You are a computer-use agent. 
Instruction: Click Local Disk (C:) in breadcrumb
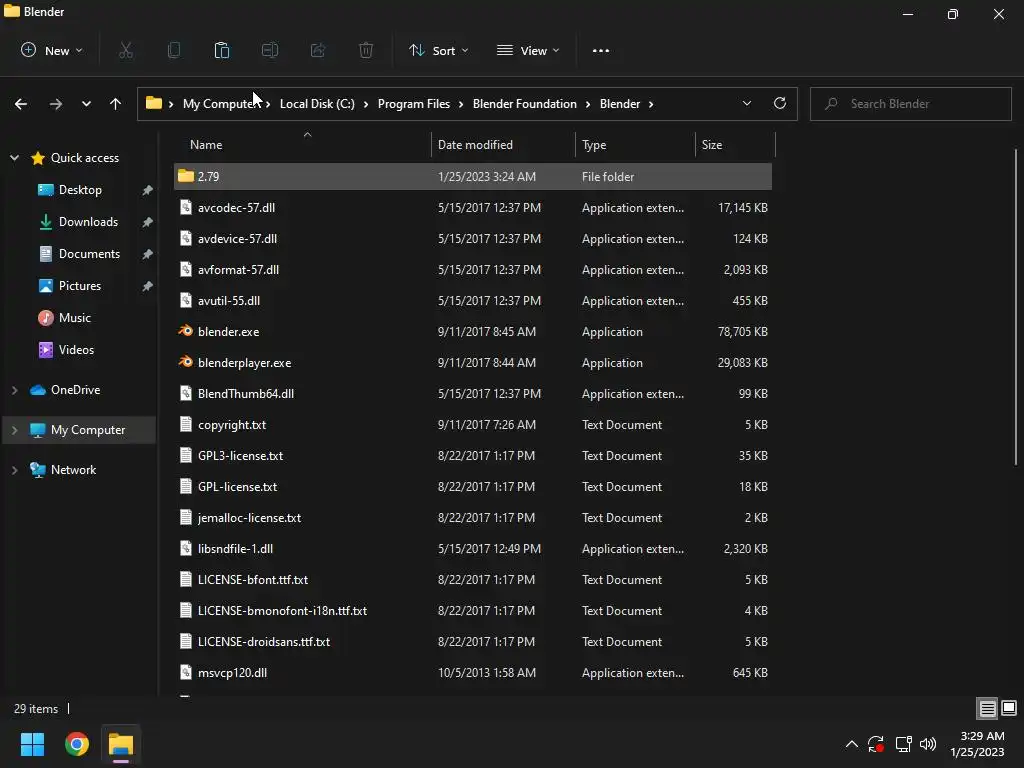coord(317,104)
